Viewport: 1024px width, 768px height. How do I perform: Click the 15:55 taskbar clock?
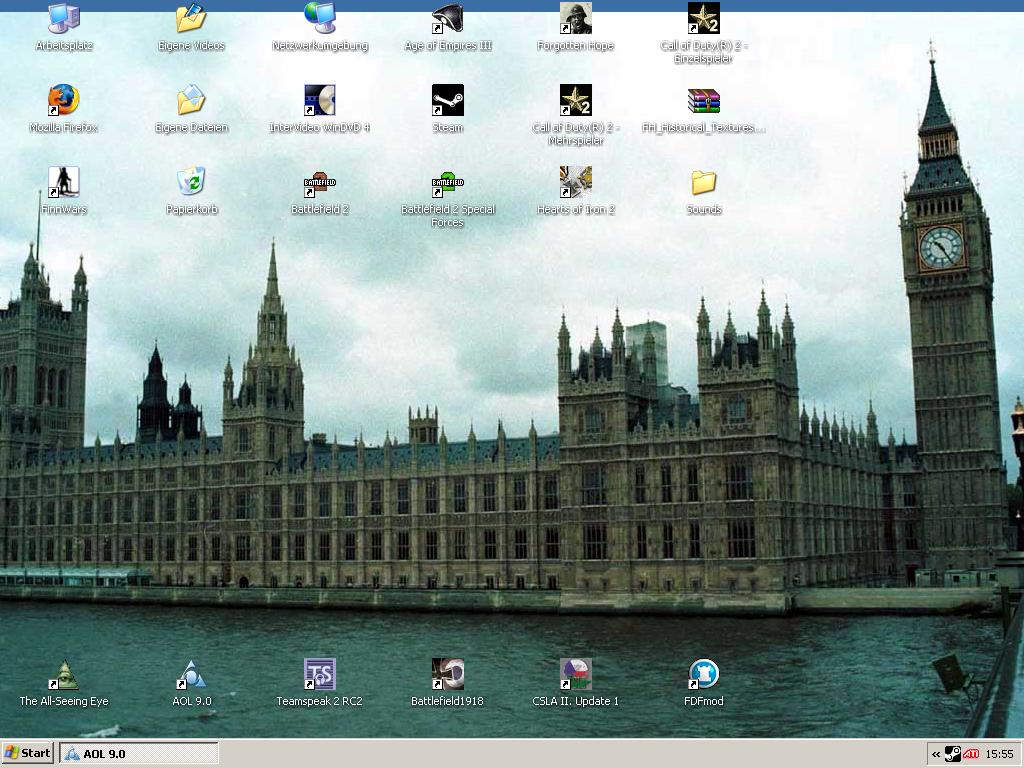[999, 754]
